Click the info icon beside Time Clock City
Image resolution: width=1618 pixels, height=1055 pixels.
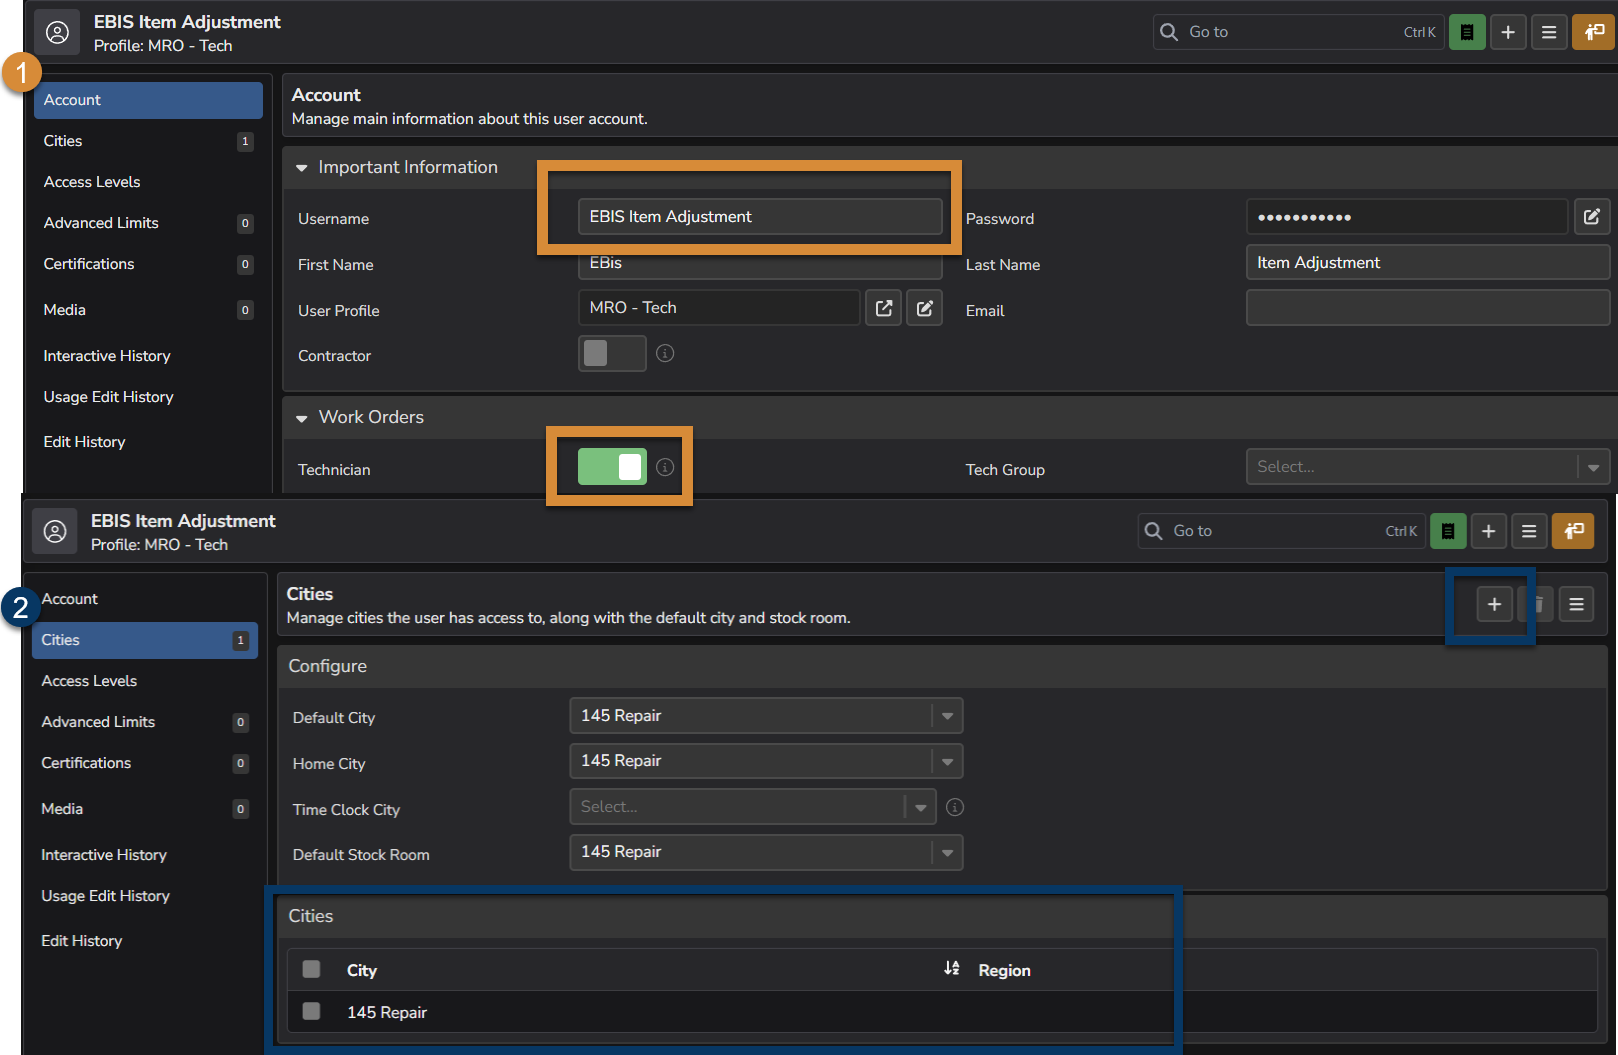955,807
